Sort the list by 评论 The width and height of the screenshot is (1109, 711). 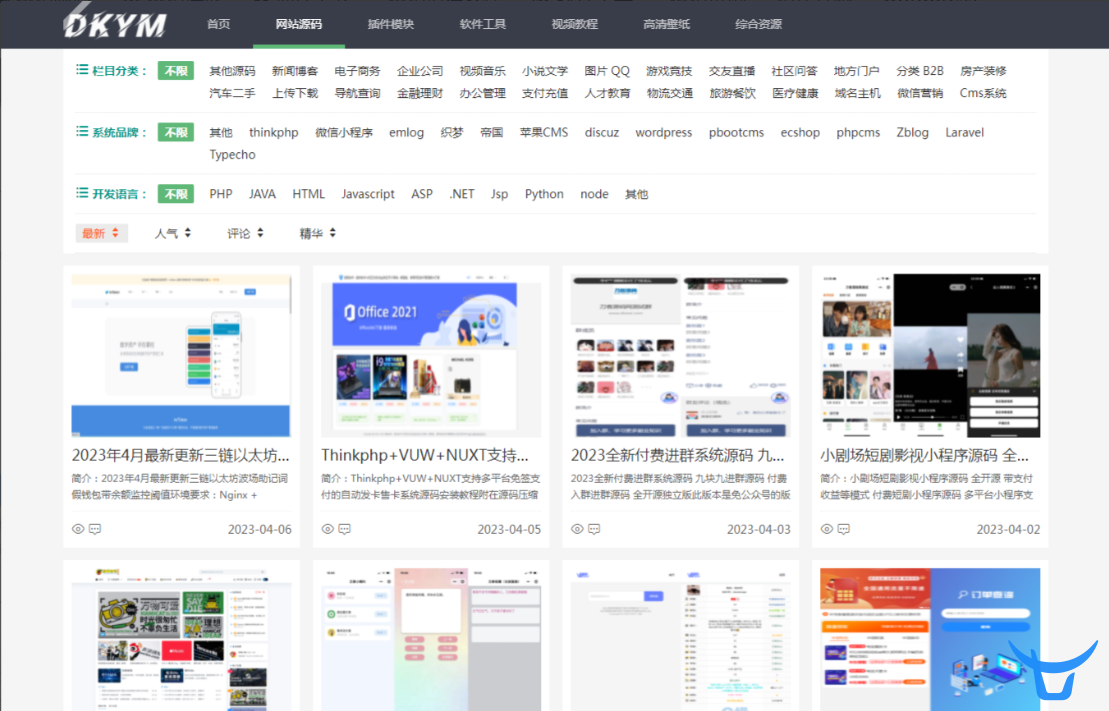point(245,233)
